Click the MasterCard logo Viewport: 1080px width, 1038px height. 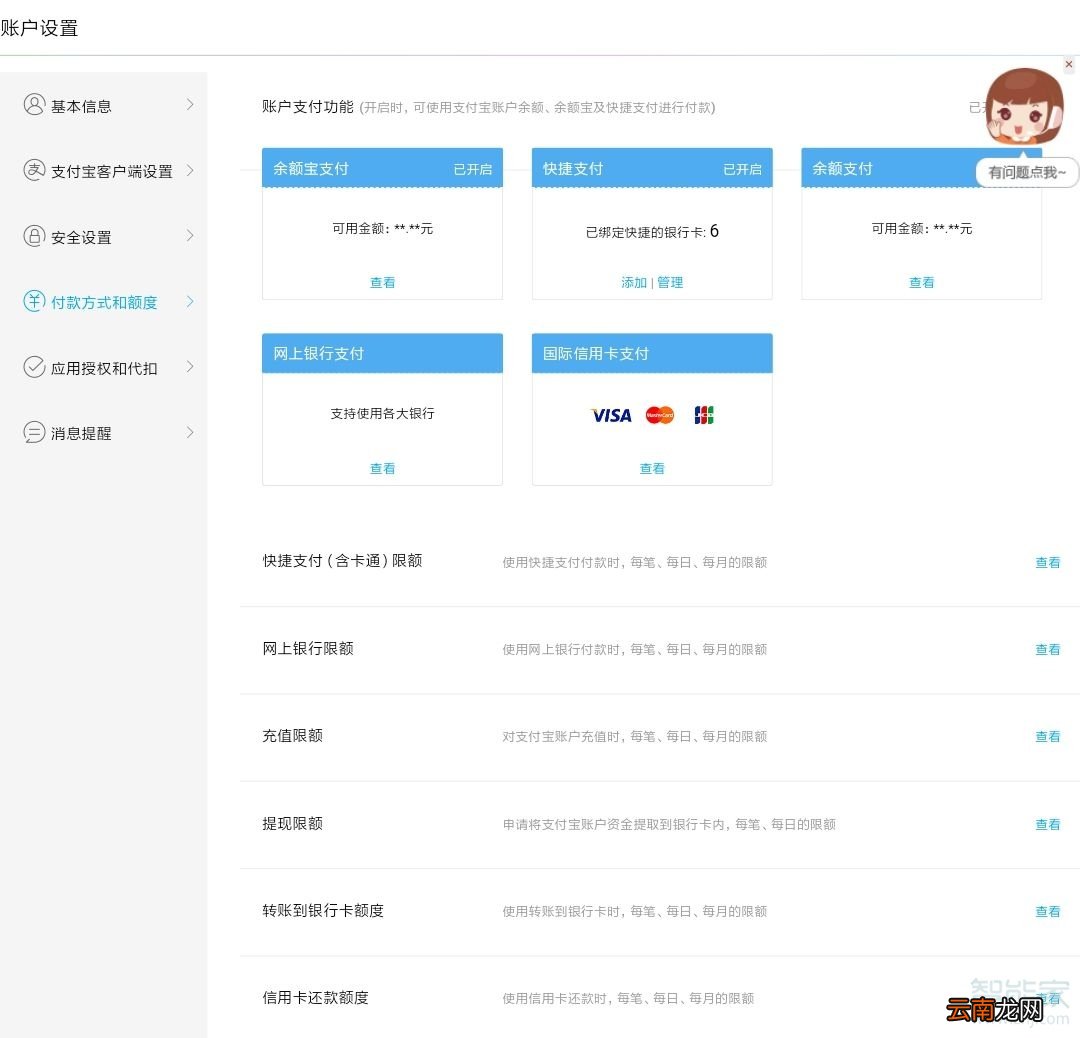660,415
